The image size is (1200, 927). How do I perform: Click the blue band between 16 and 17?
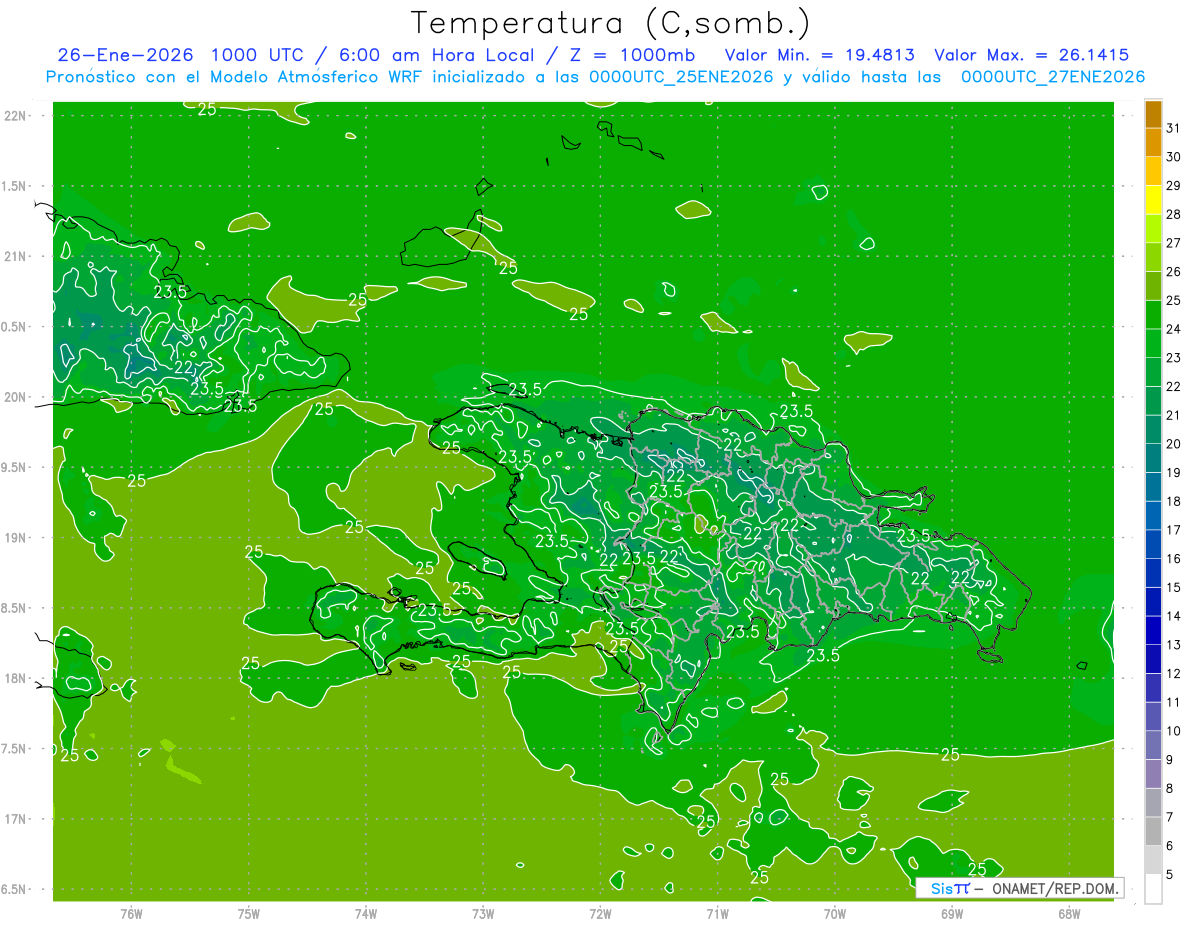pos(1153,544)
